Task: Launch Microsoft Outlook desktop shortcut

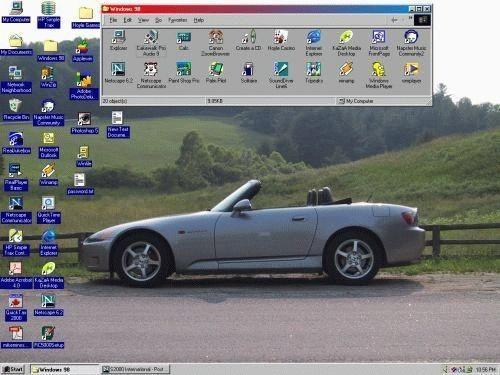Action: 49,145
